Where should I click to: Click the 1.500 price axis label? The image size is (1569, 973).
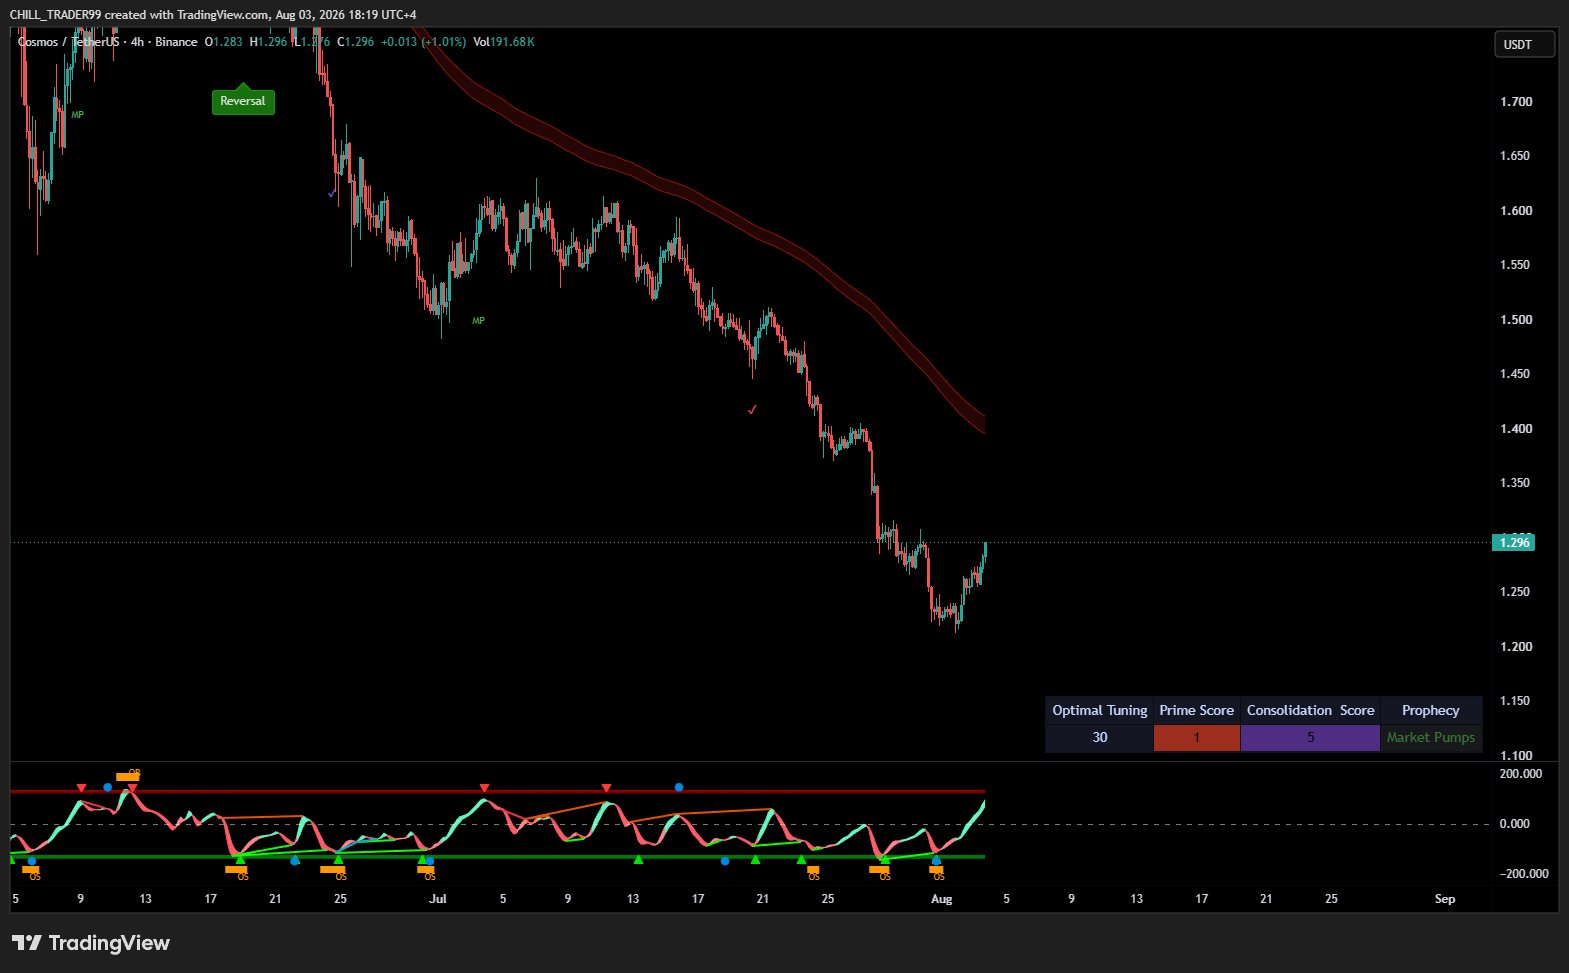click(1516, 320)
